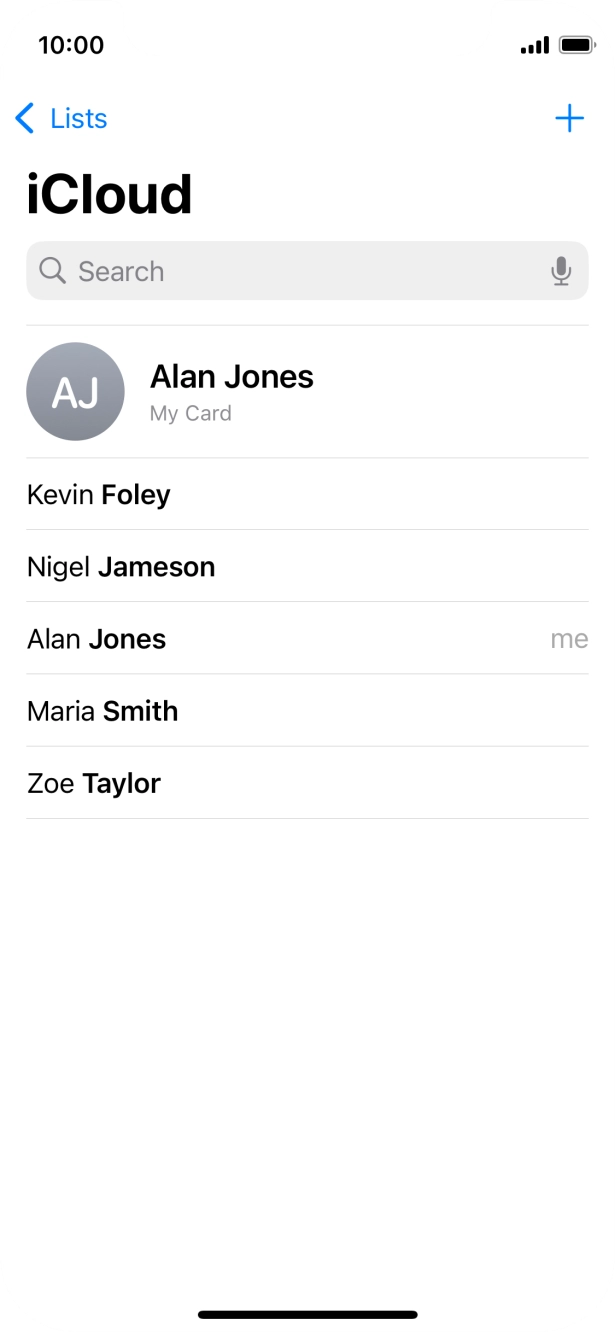Focus the Search text field
Viewport: 615px width, 1332px height.
coord(300,271)
